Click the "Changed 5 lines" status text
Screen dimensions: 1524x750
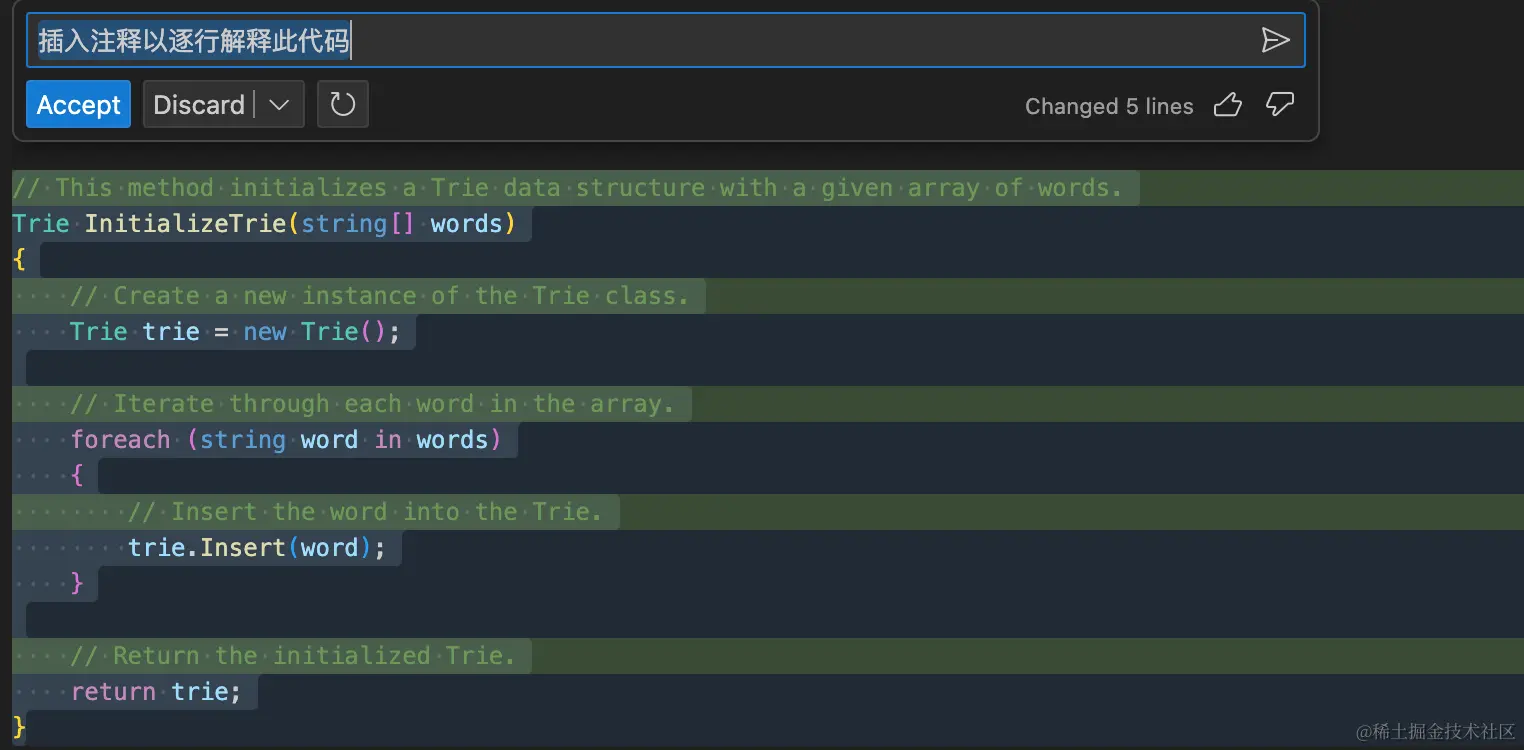coord(1109,107)
